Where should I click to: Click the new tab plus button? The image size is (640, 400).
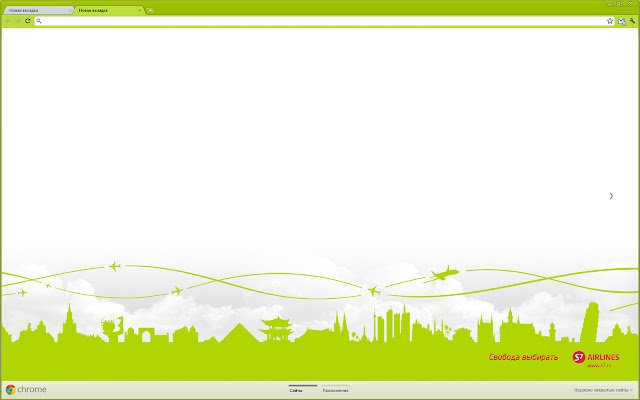pos(150,10)
